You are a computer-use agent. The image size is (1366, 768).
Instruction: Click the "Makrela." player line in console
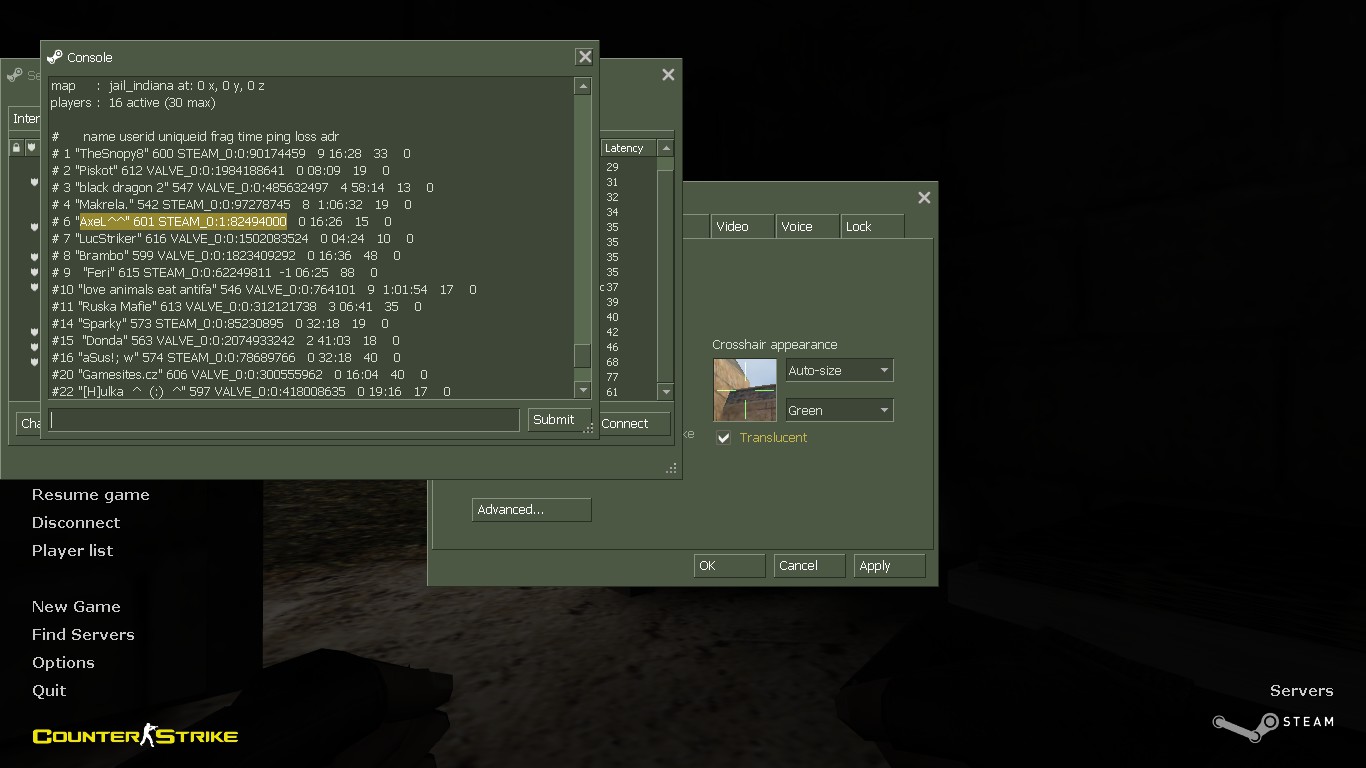(231, 205)
